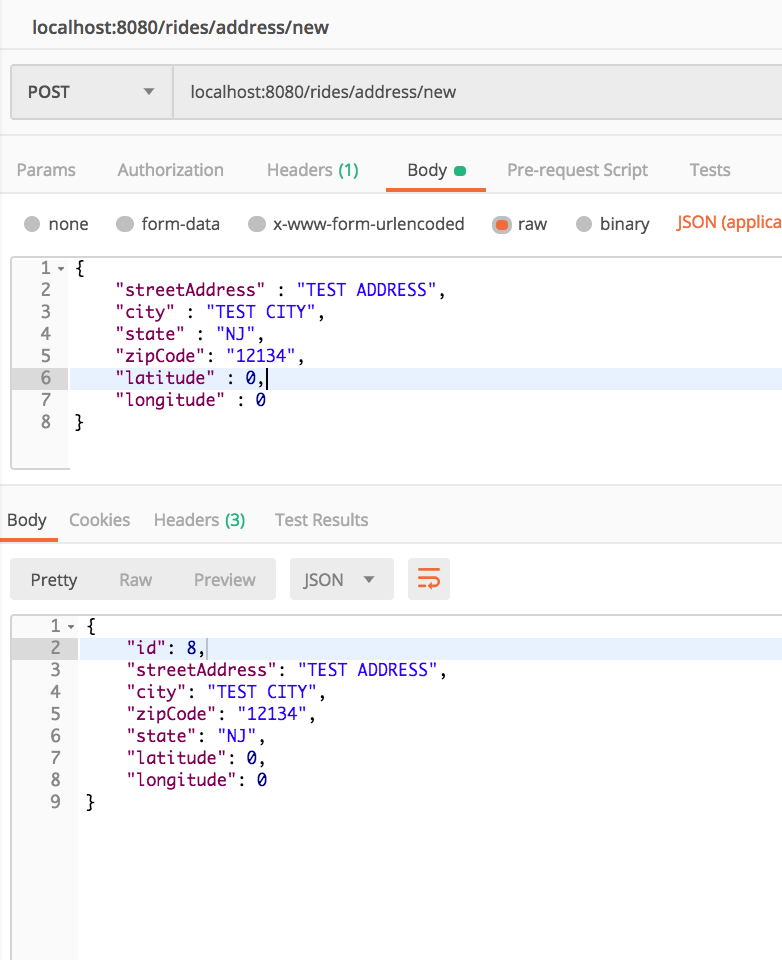Viewport: 782px width, 960px height.
Task: Select the request Body tab
Action: [x=436, y=170]
